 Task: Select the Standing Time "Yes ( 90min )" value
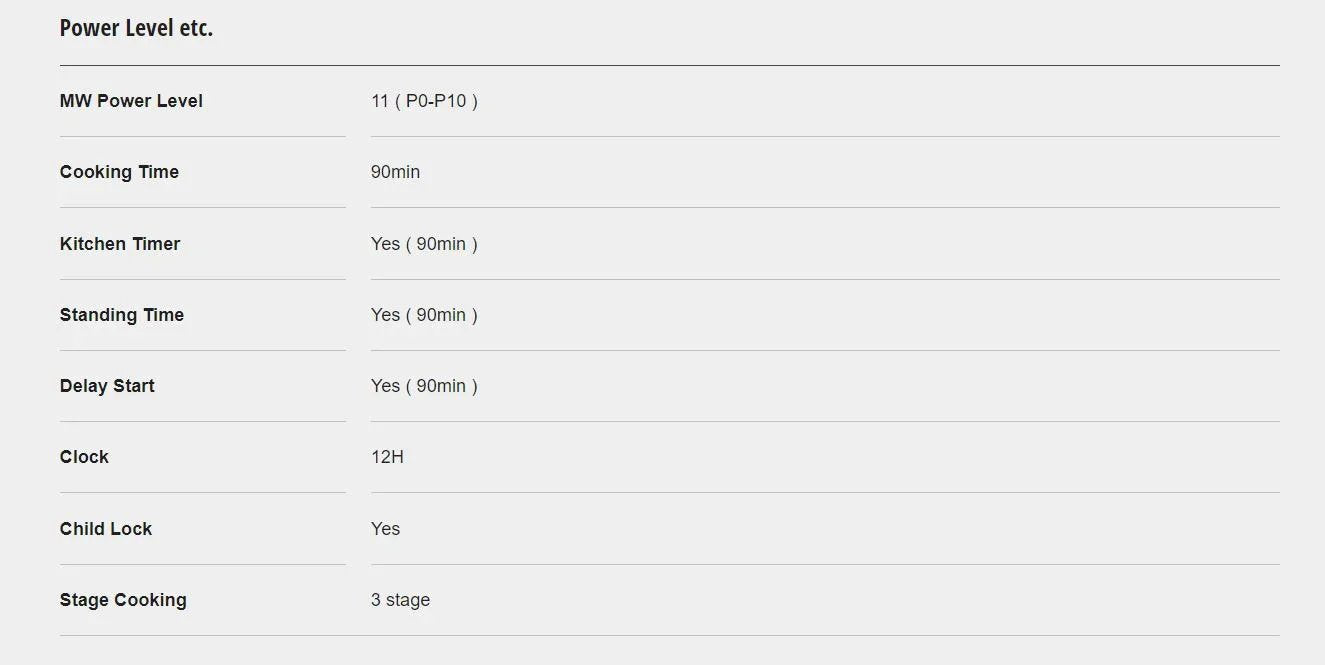[424, 315]
